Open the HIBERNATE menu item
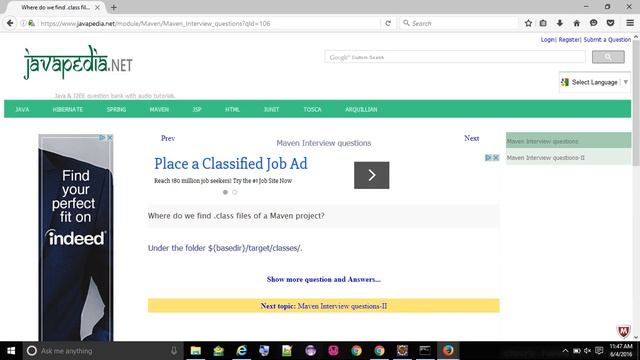The image size is (640, 360). [x=68, y=109]
